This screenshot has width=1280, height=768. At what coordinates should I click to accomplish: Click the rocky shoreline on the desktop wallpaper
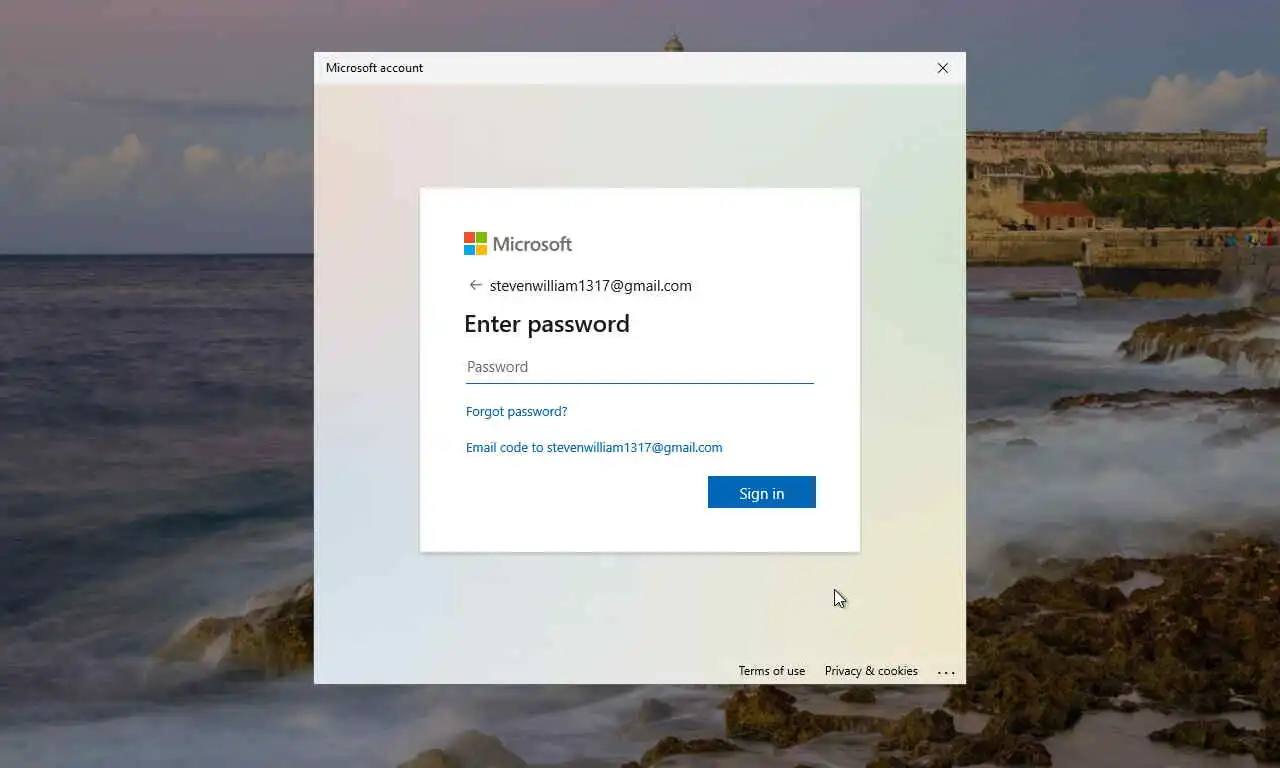pyautogui.click(x=1120, y=640)
